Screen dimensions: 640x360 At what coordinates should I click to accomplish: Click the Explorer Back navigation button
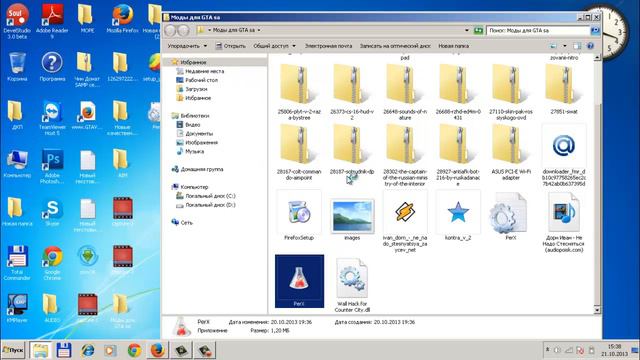[170, 30]
